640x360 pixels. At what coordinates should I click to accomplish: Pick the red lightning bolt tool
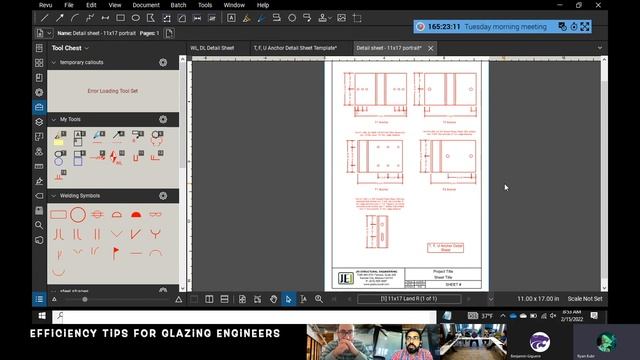[x=116, y=158]
